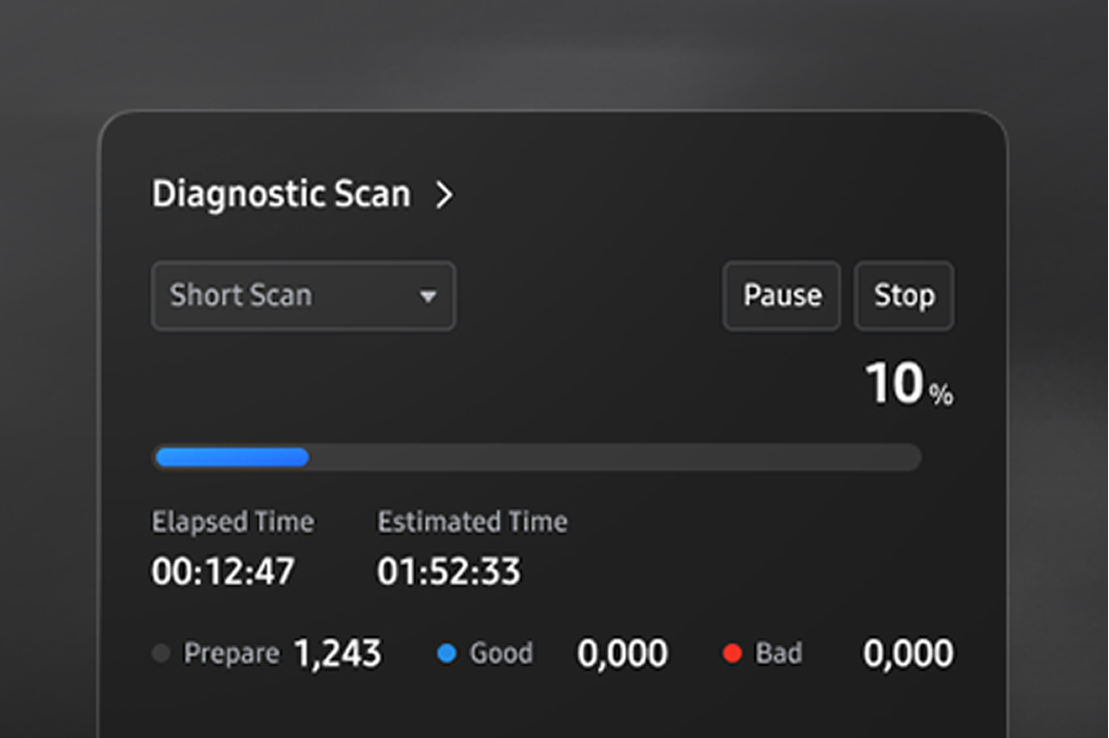This screenshot has width=1109, height=738.
Task: Click the blue Good status indicator
Action: (x=447, y=652)
